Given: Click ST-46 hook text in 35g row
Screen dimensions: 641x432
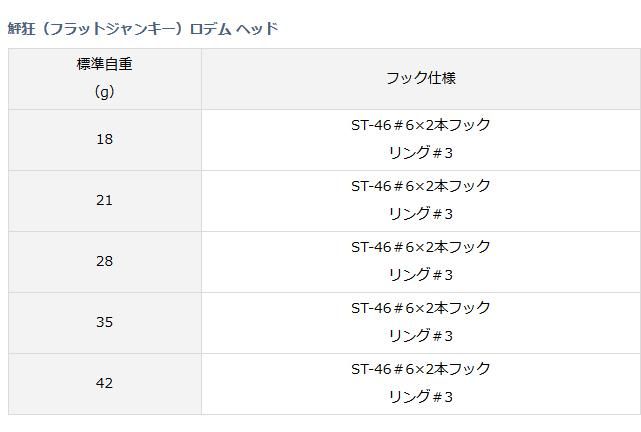Looking at the screenshot, I should (x=420, y=308).
